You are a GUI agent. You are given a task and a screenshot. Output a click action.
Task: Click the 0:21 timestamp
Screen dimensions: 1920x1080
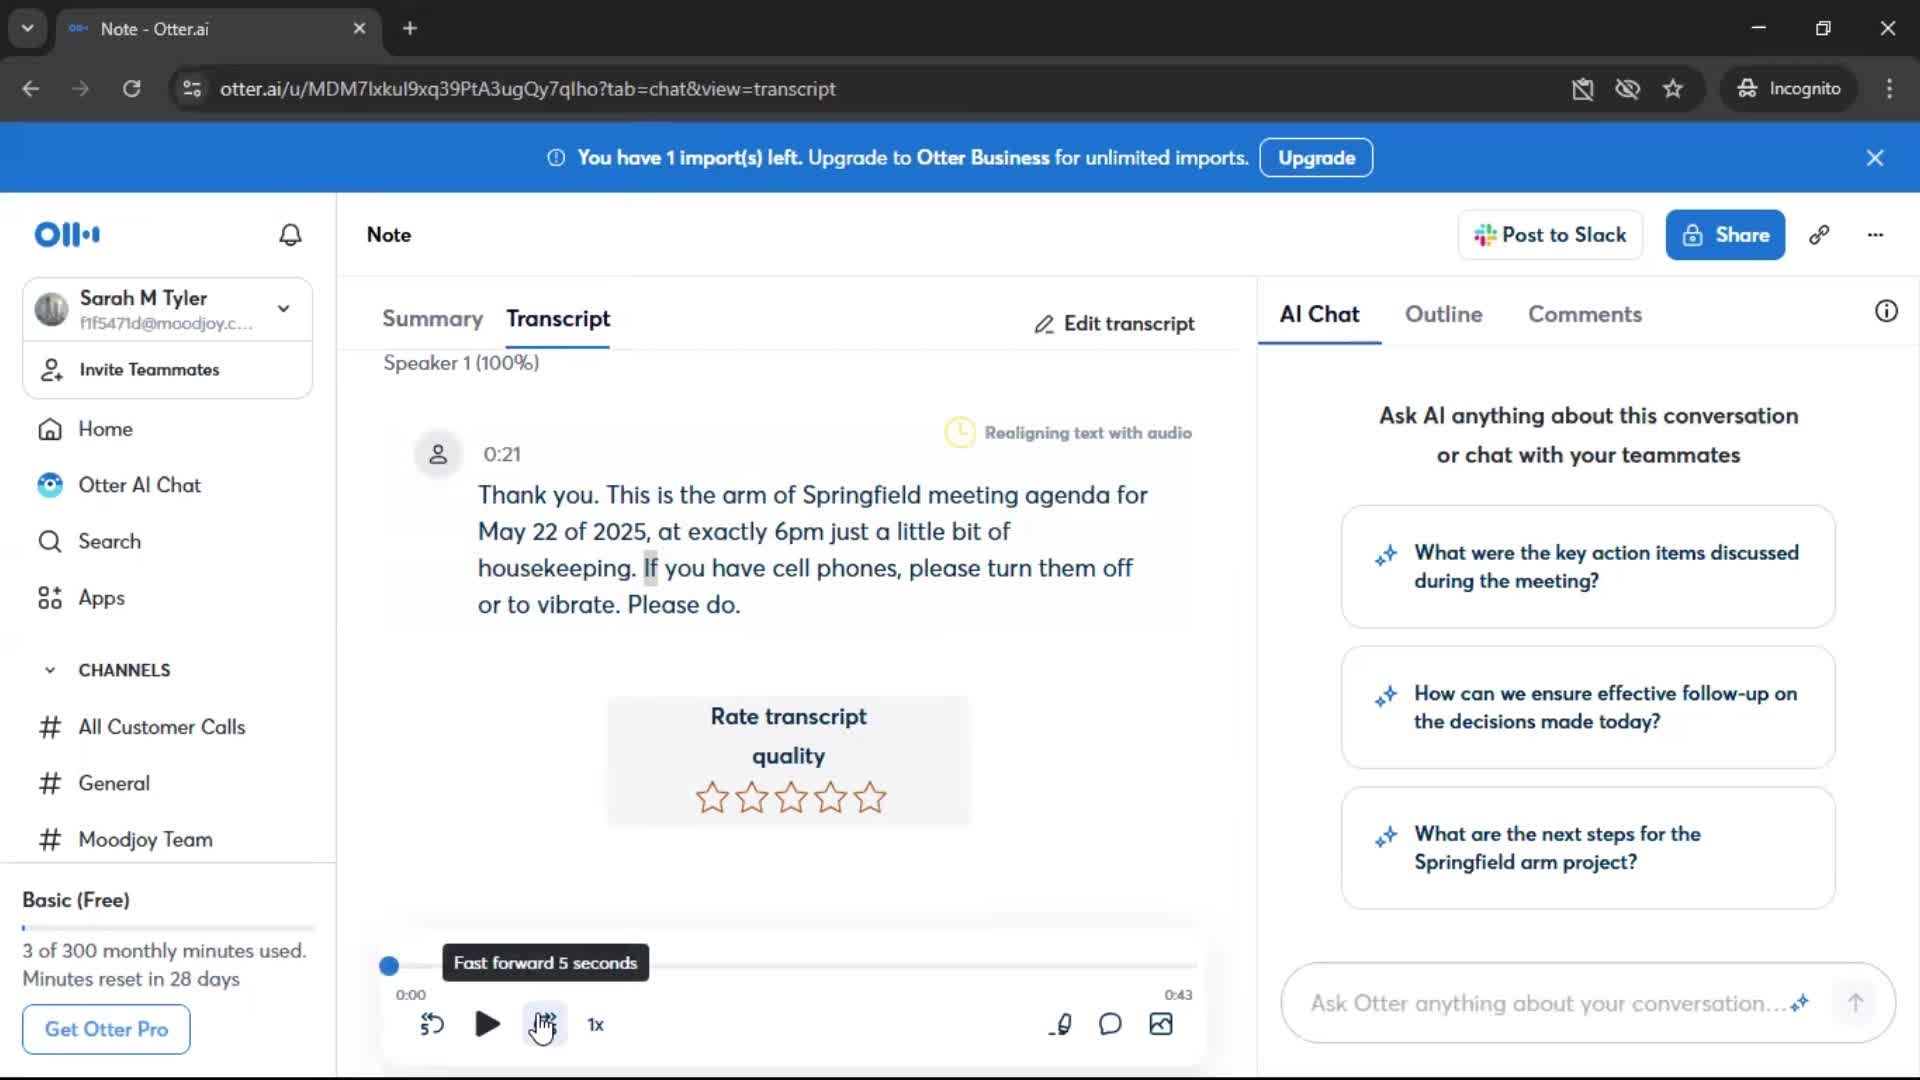click(x=502, y=455)
